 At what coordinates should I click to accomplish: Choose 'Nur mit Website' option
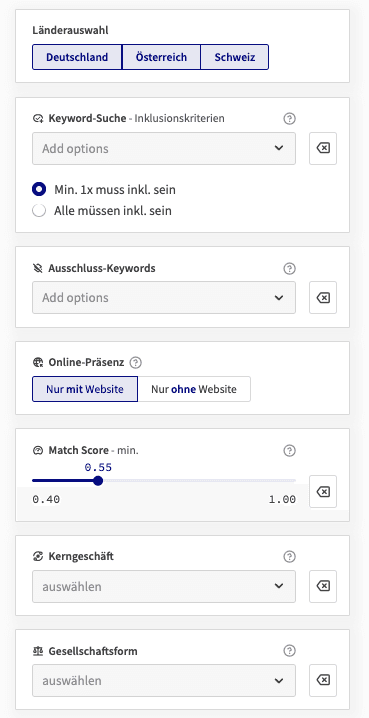(x=85, y=389)
